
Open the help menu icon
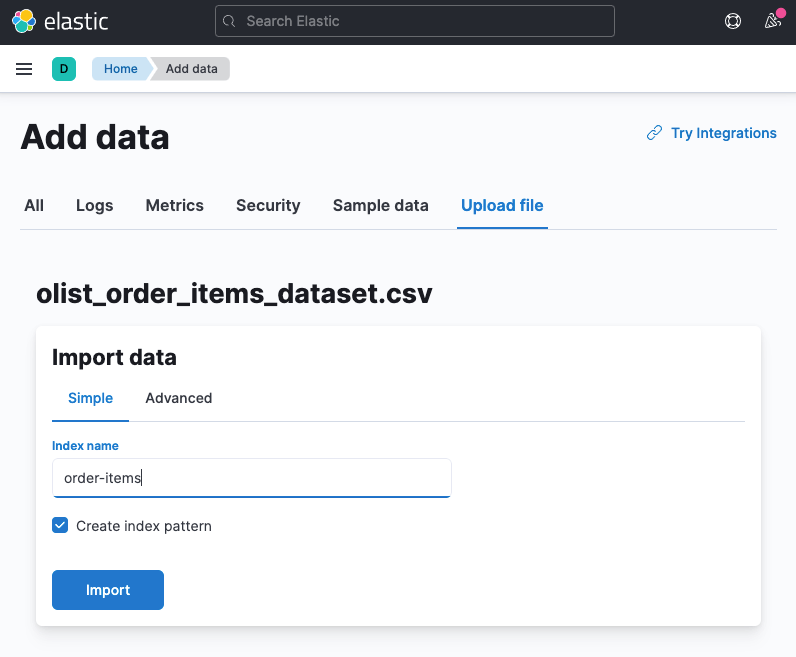pos(733,21)
